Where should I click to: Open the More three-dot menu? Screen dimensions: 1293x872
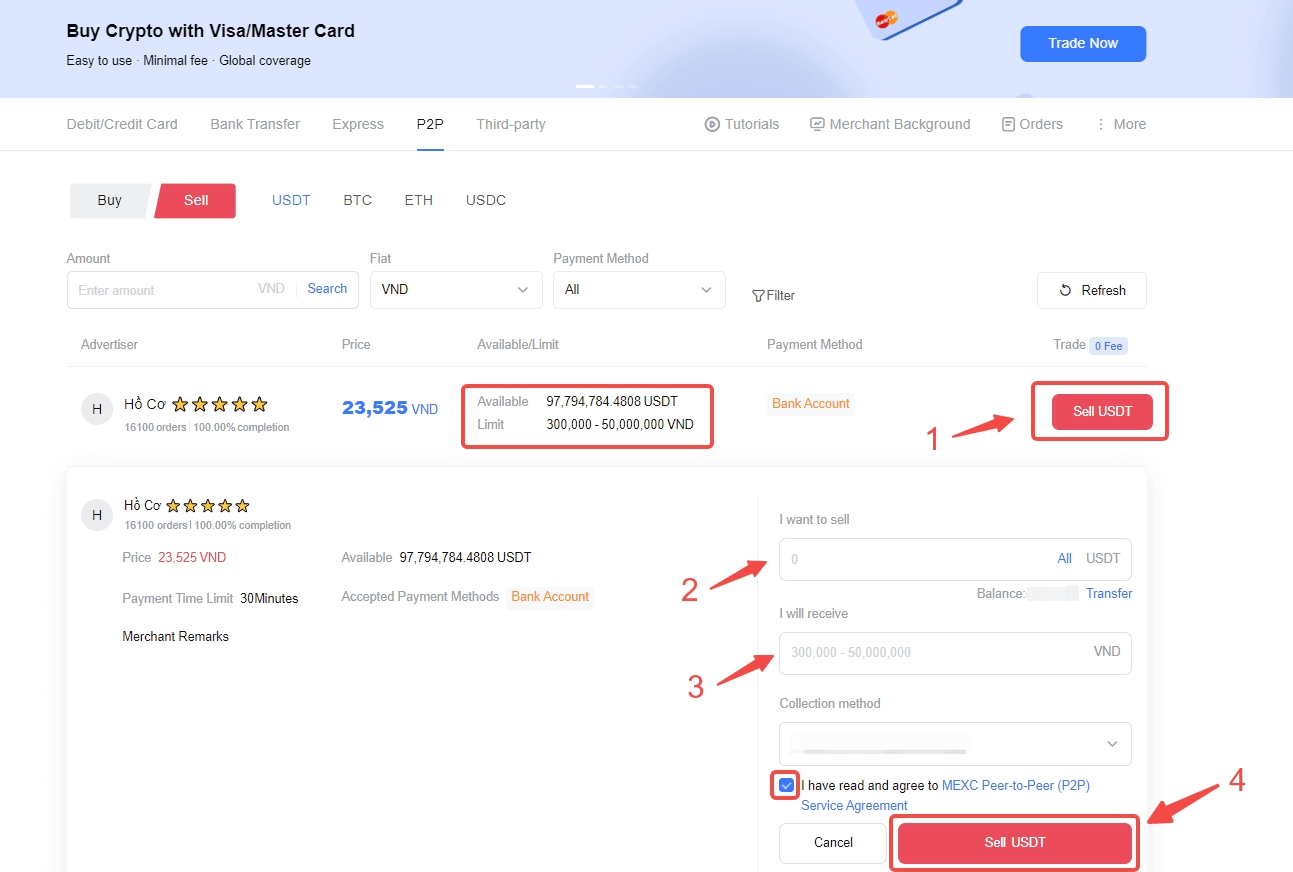click(1101, 125)
